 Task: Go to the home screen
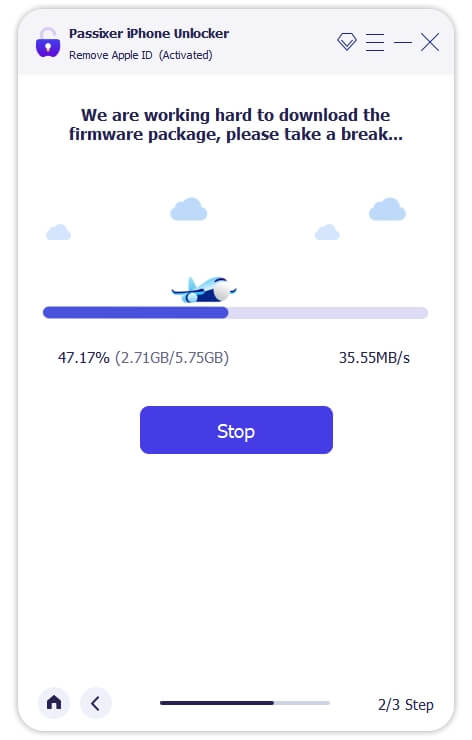54,703
